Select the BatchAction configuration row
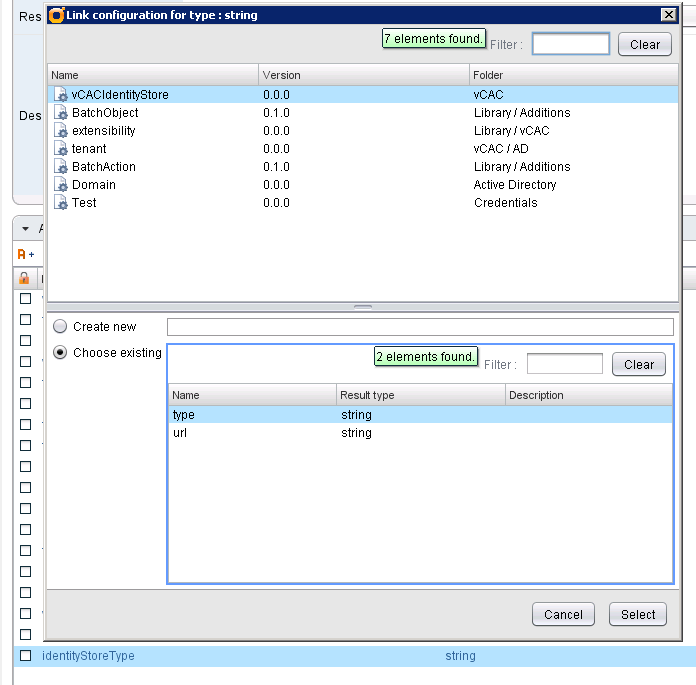The width and height of the screenshot is (696, 685). 363,166
